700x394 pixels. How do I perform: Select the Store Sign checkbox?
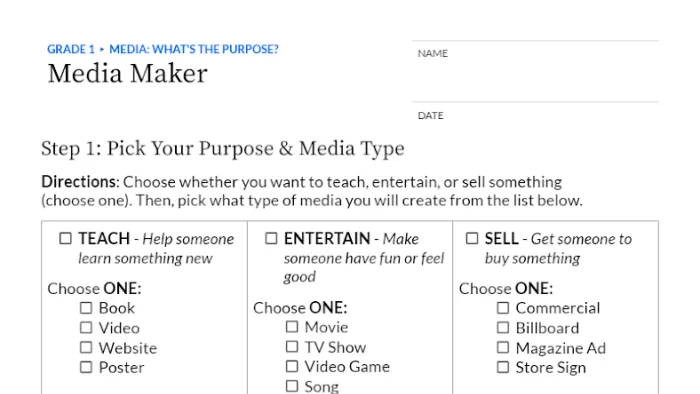click(503, 367)
